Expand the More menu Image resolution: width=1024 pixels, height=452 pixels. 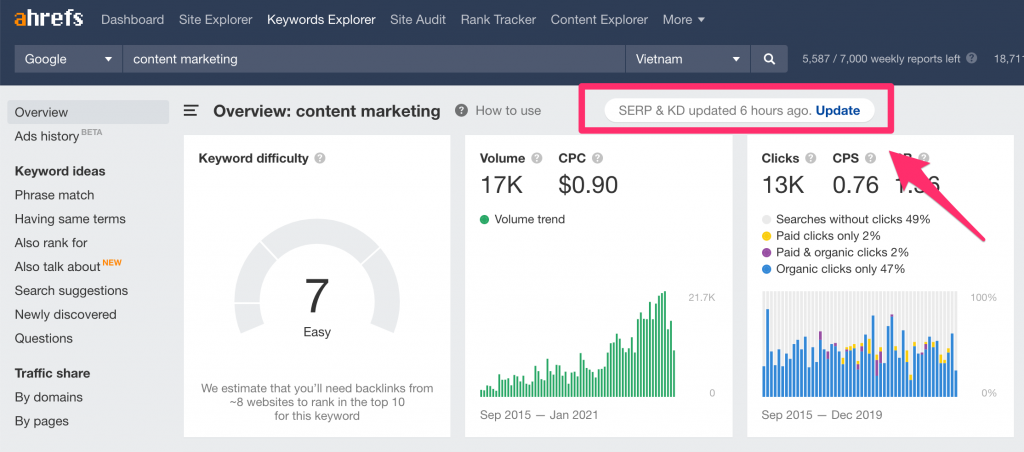click(684, 20)
